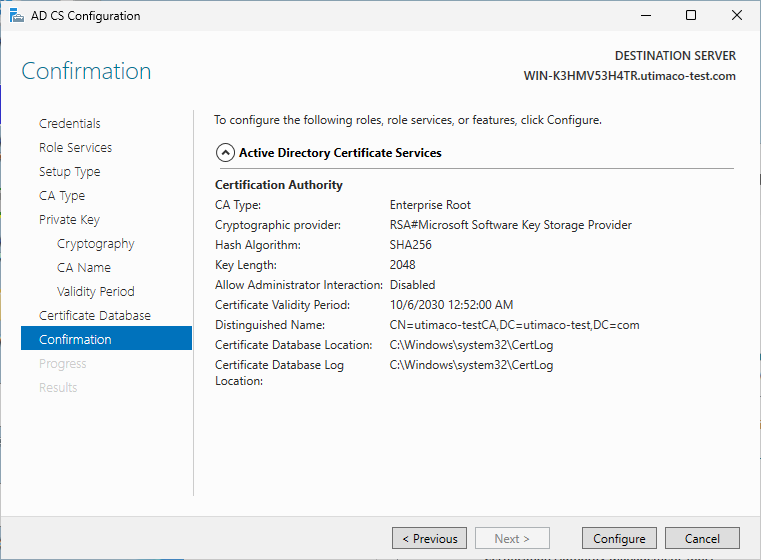Click the Certificate Database Log Location path value
761x560 pixels.
pos(471,365)
